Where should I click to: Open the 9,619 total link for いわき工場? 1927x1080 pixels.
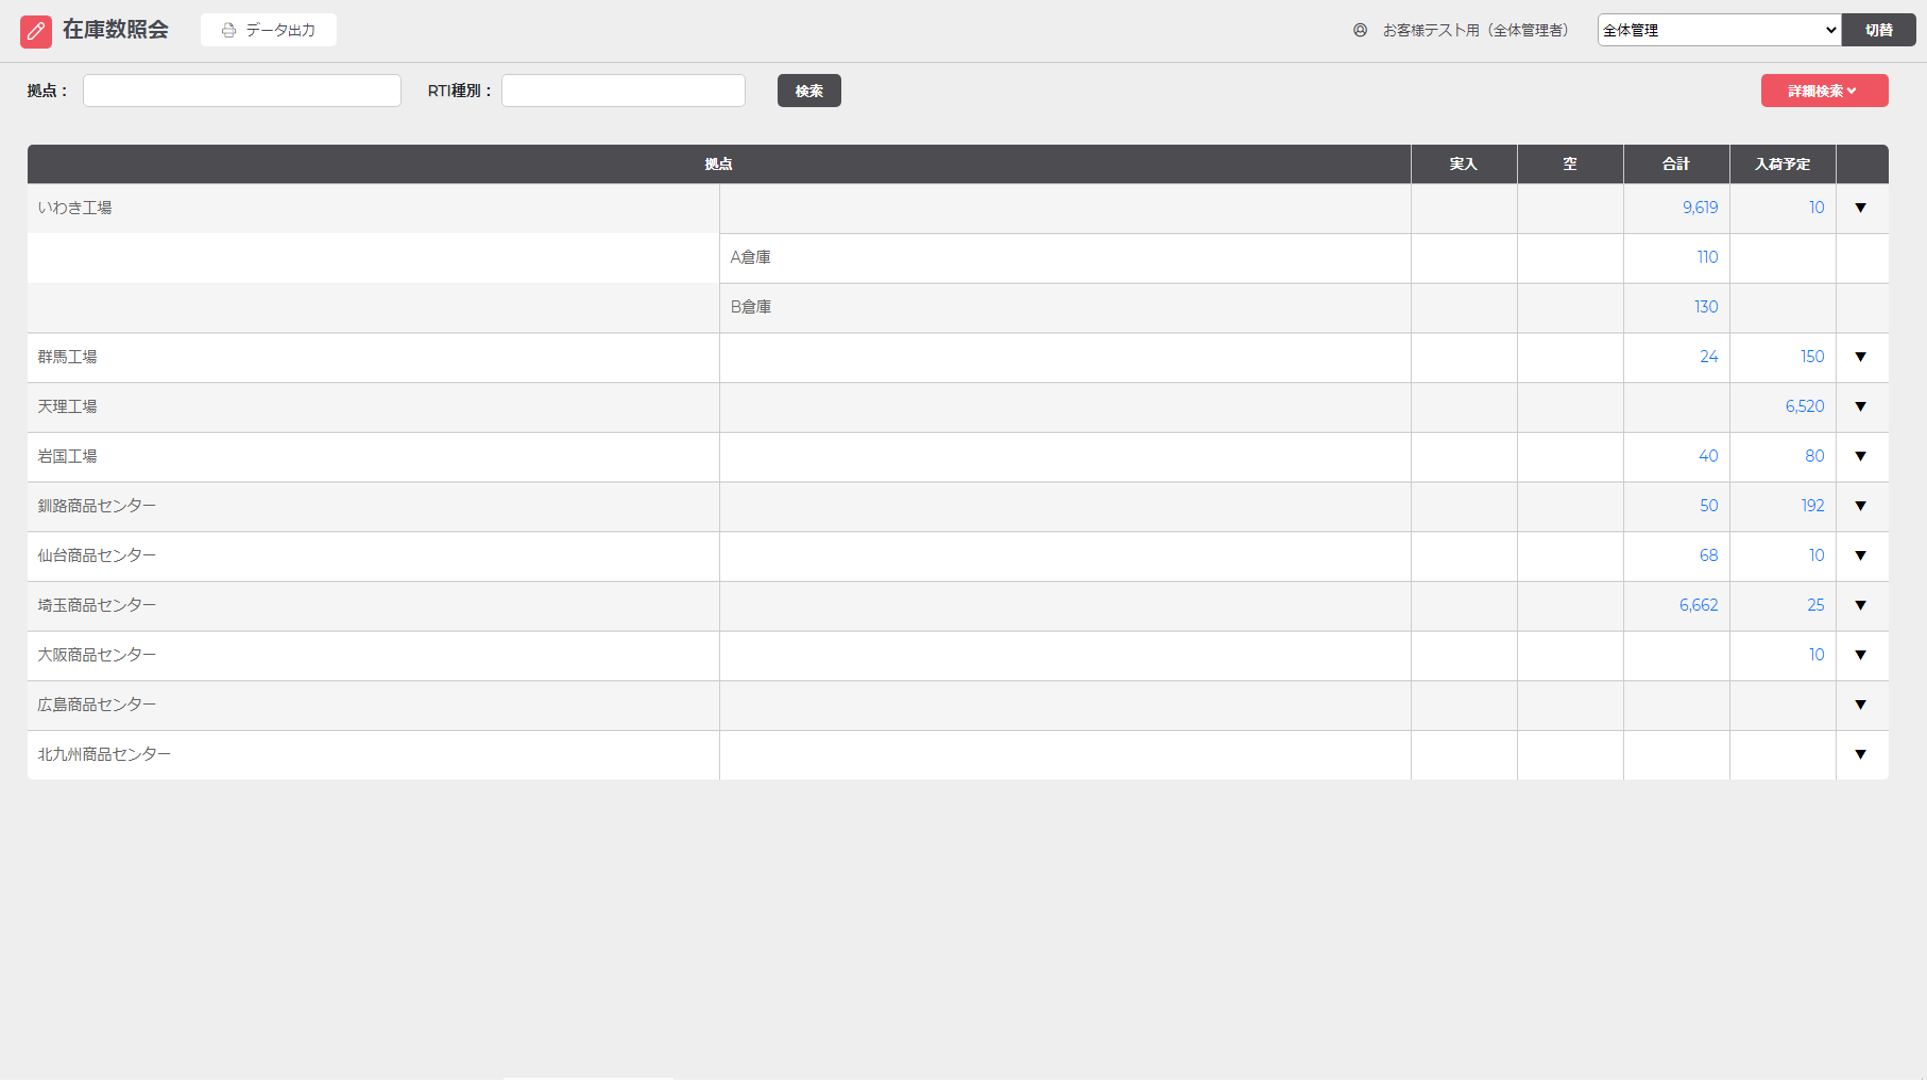(x=1700, y=208)
